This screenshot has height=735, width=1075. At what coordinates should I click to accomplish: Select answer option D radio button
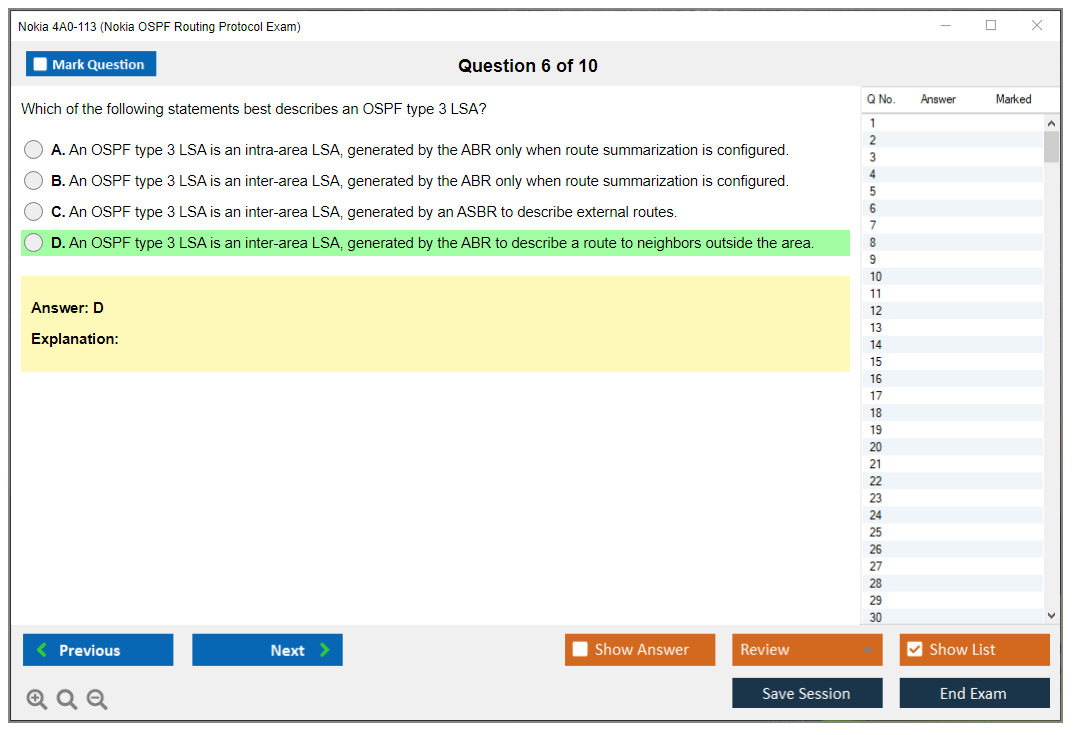33,243
